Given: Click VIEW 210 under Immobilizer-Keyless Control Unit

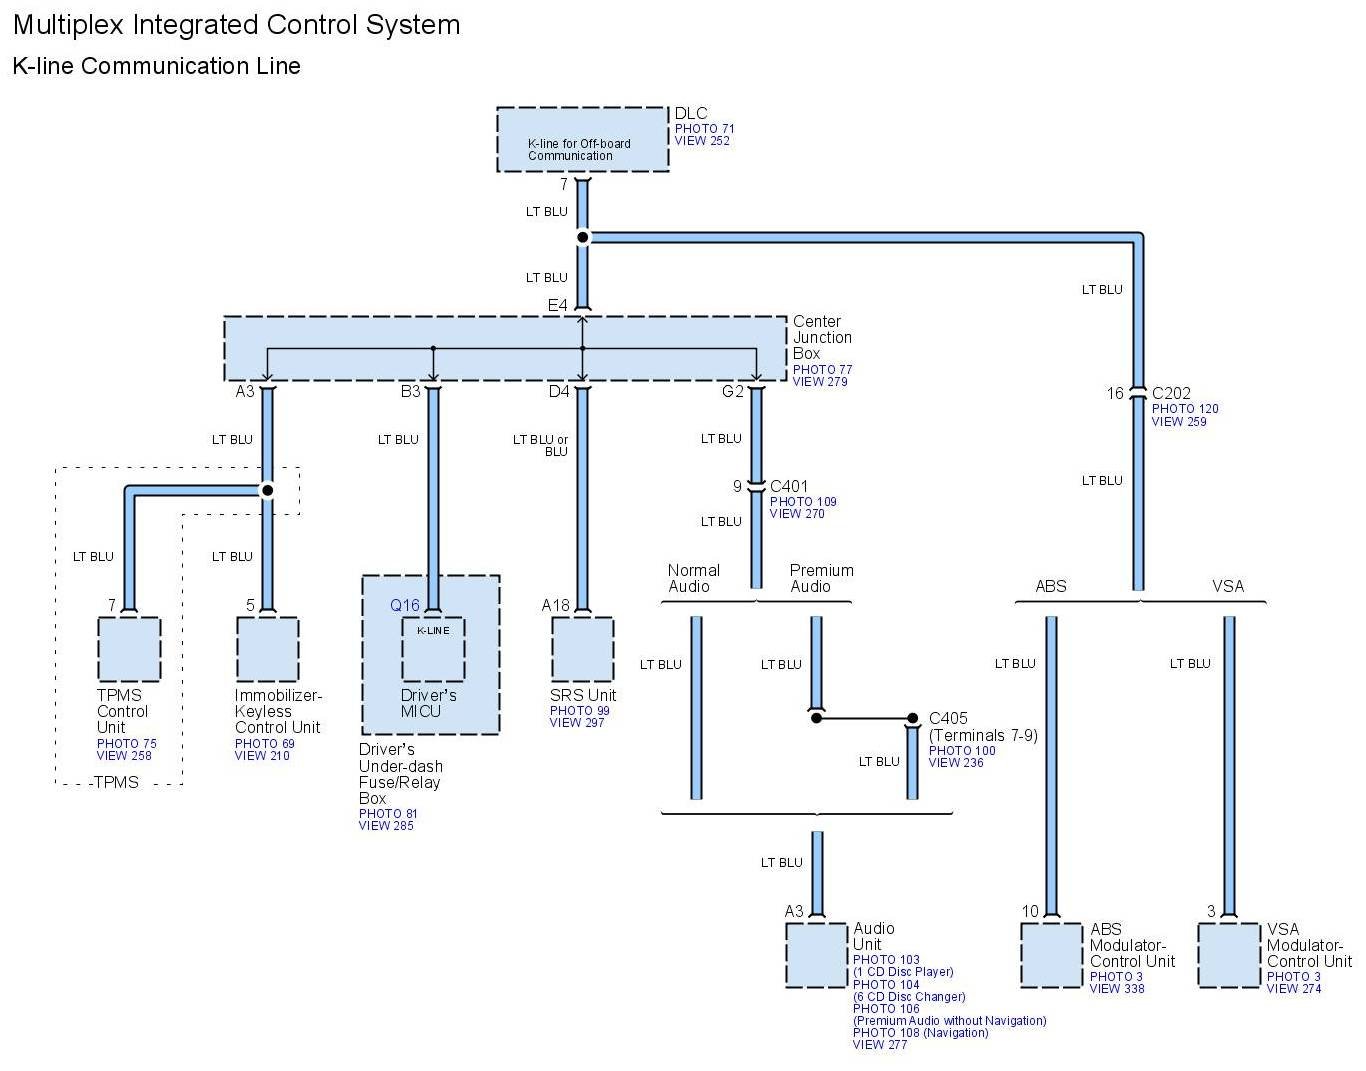Looking at the screenshot, I should point(262,756).
